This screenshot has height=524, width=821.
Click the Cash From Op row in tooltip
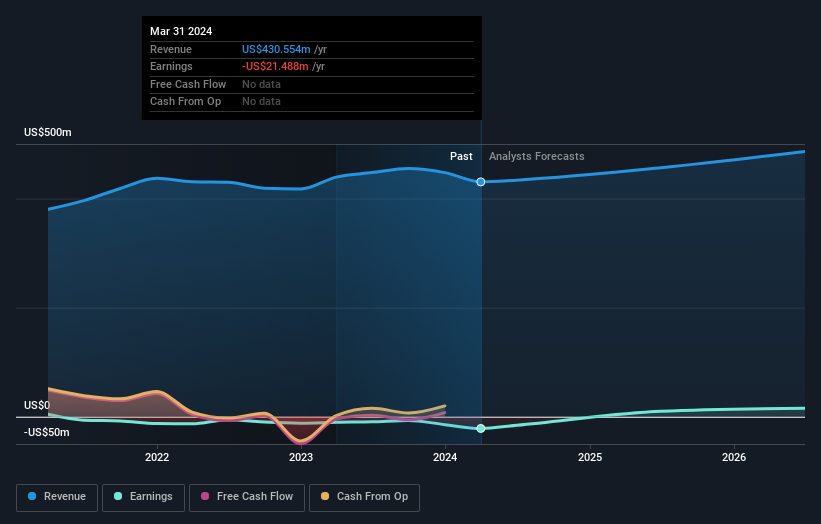312,102
